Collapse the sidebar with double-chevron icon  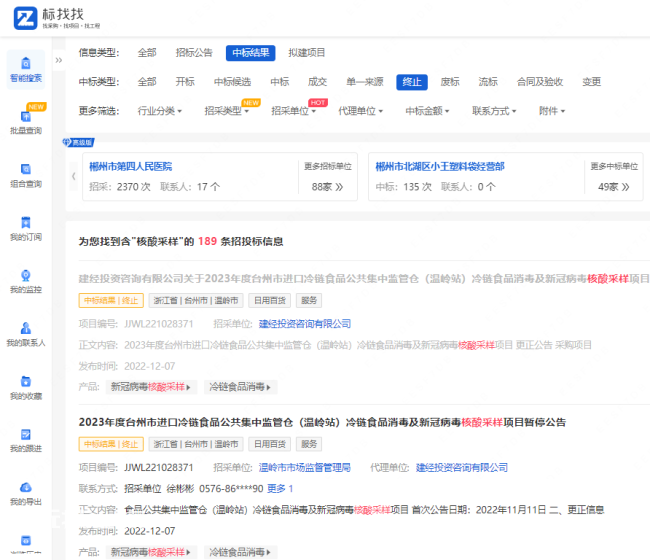point(59,60)
